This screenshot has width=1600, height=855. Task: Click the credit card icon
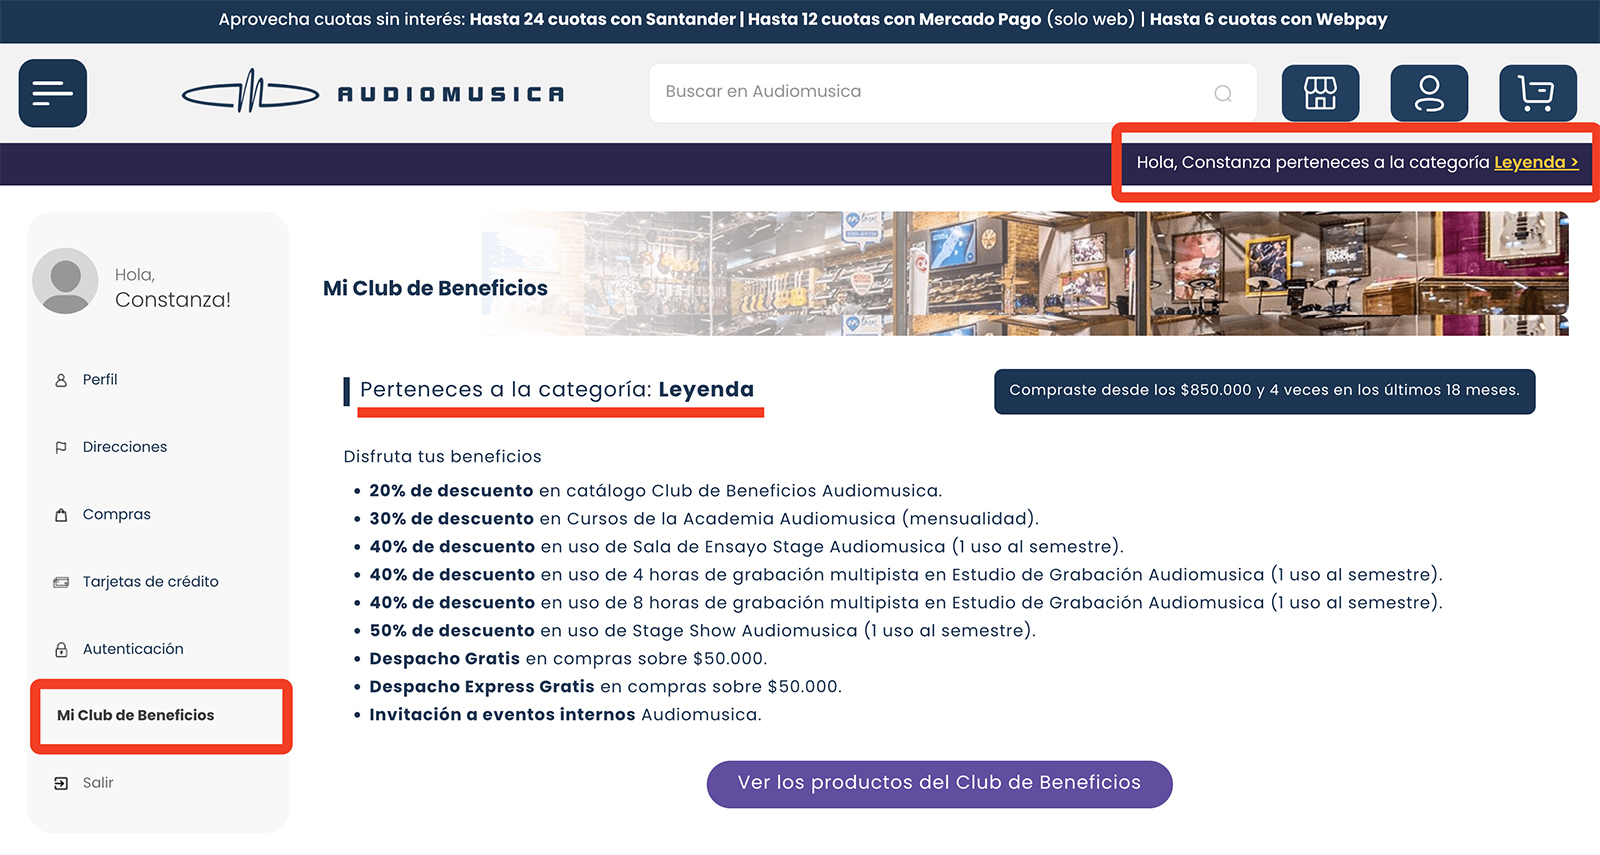pyautogui.click(x=61, y=582)
